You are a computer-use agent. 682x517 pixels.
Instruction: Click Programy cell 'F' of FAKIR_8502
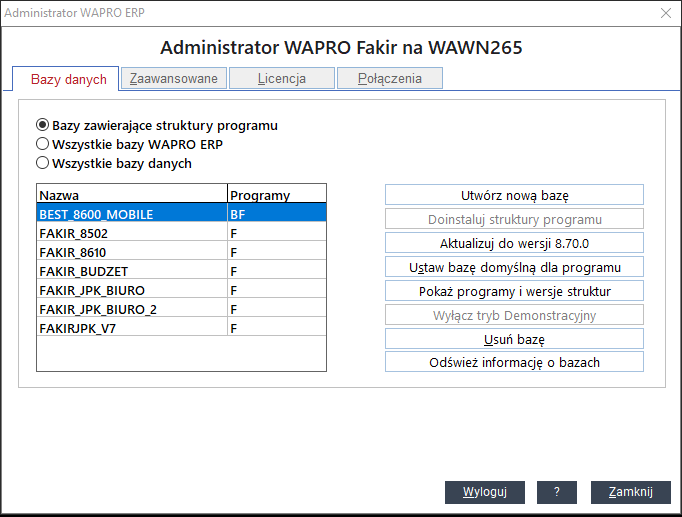(x=277, y=233)
